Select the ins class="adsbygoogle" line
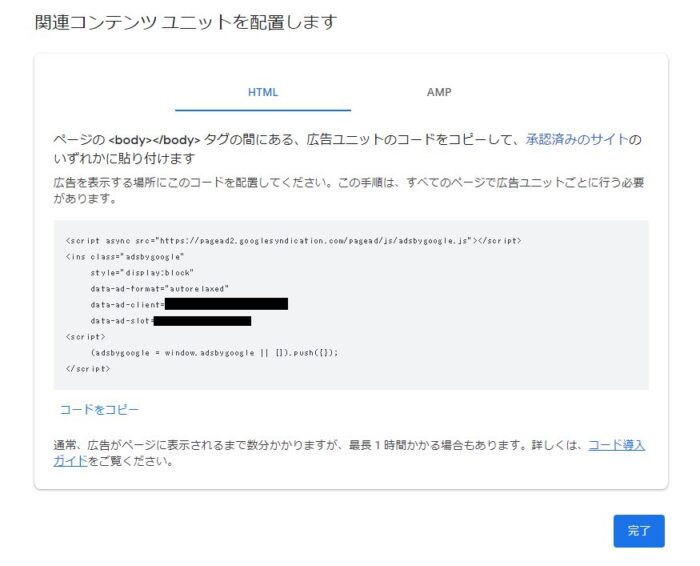 pos(125,257)
